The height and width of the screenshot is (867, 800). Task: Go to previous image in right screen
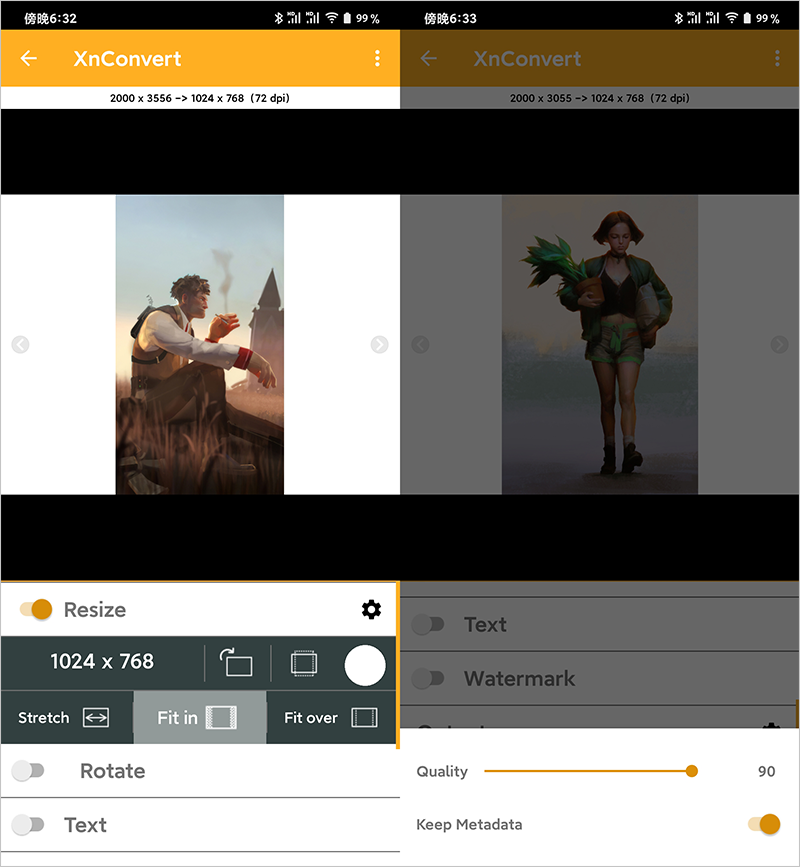(x=420, y=344)
